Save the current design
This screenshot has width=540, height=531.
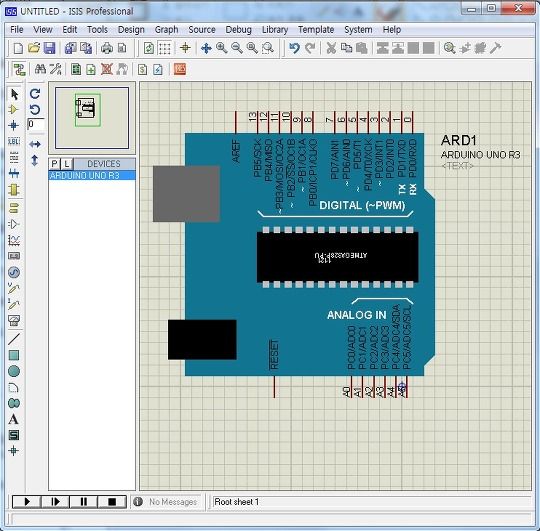50,48
